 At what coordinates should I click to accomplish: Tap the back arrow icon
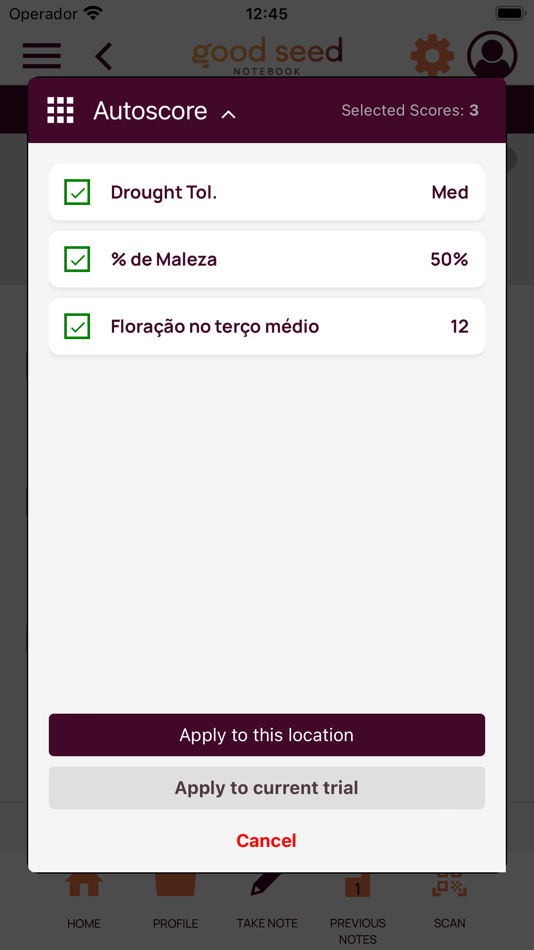tap(104, 56)
